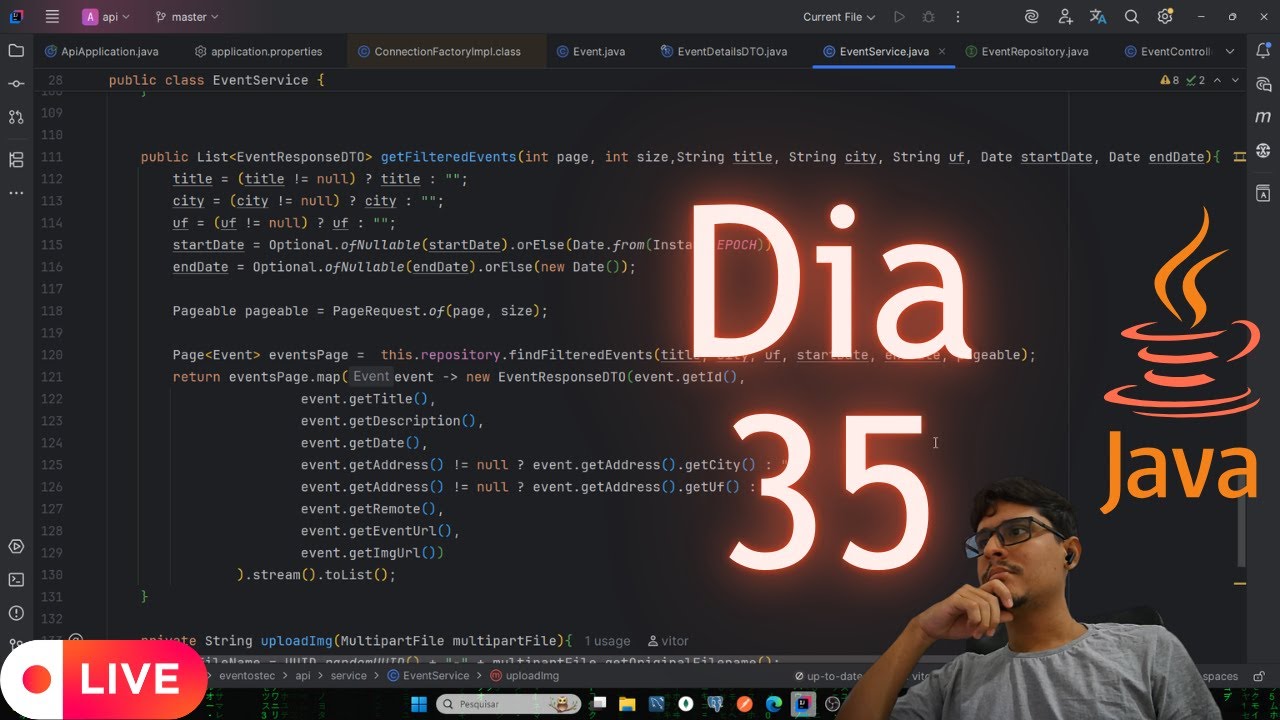Open the main hamburger menu

[52, 17]
